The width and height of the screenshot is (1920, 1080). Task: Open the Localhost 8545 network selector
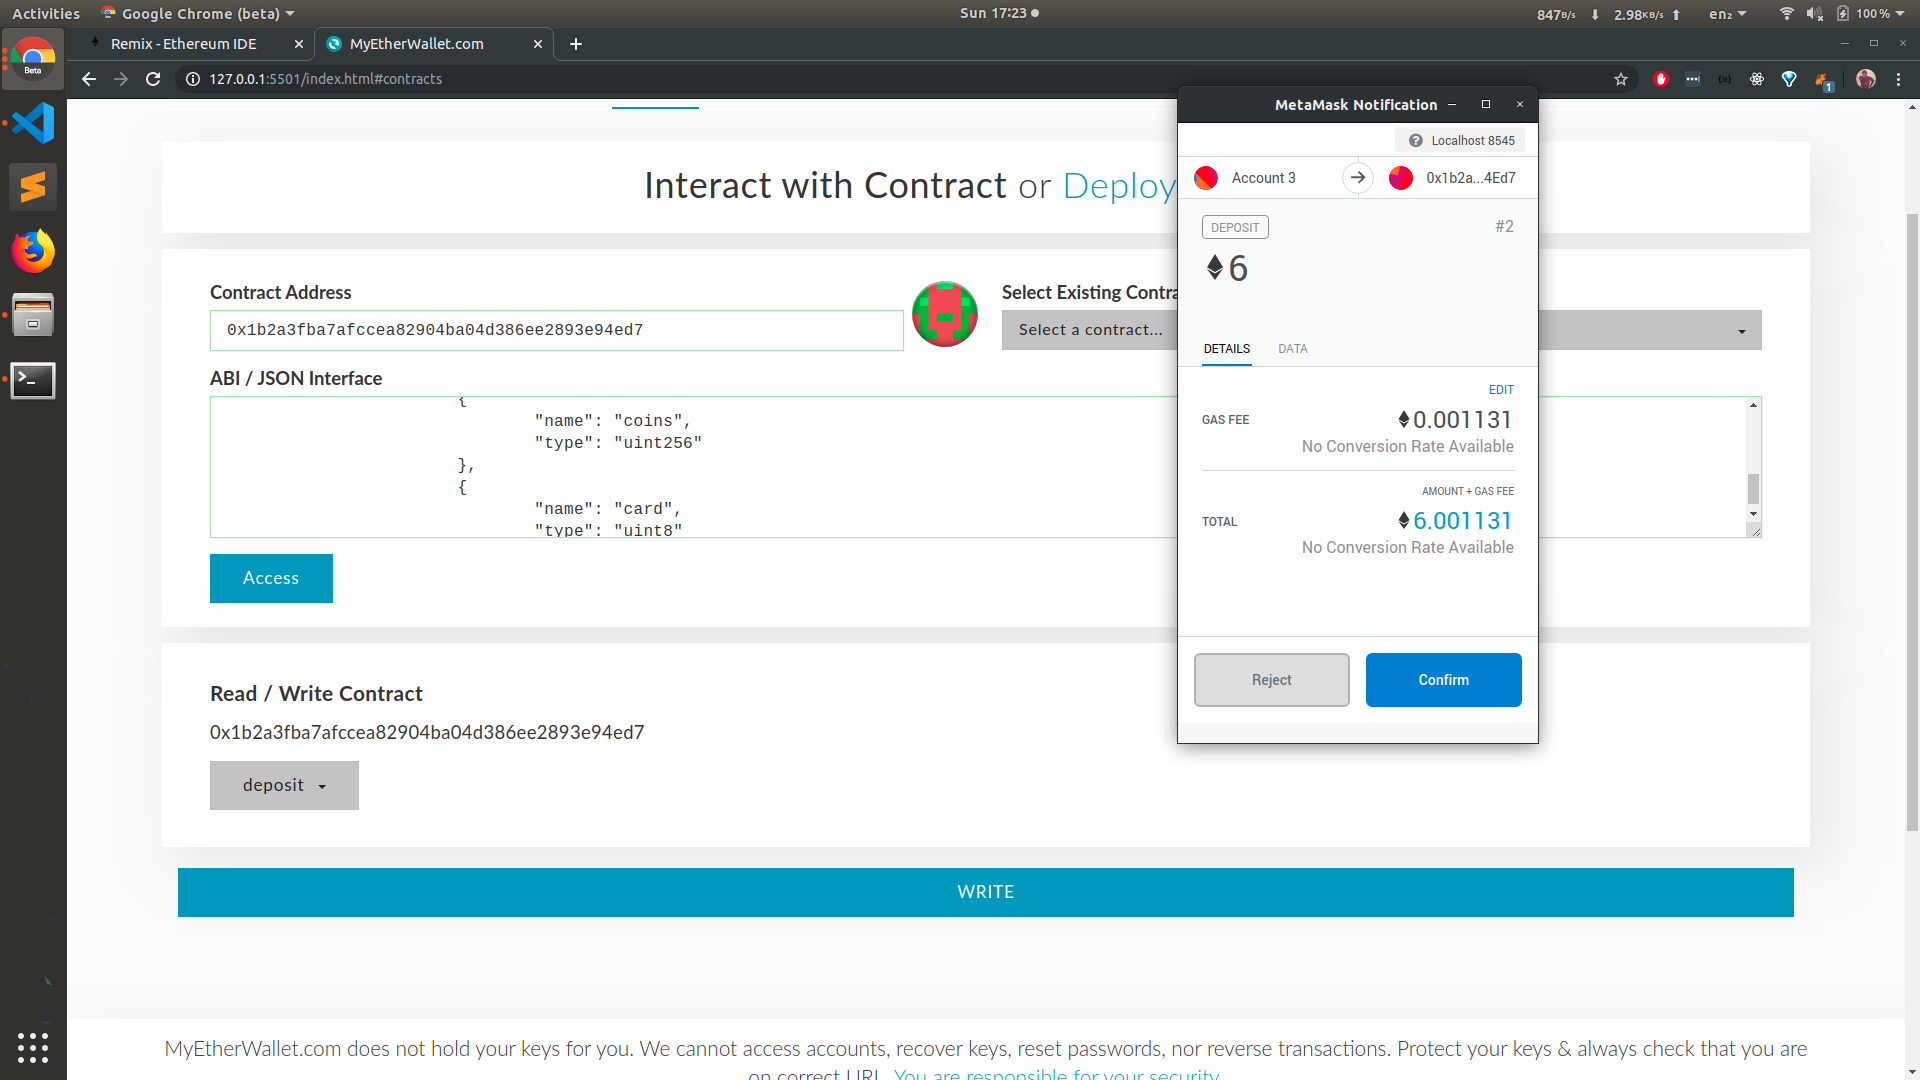tap(1461, 141)
